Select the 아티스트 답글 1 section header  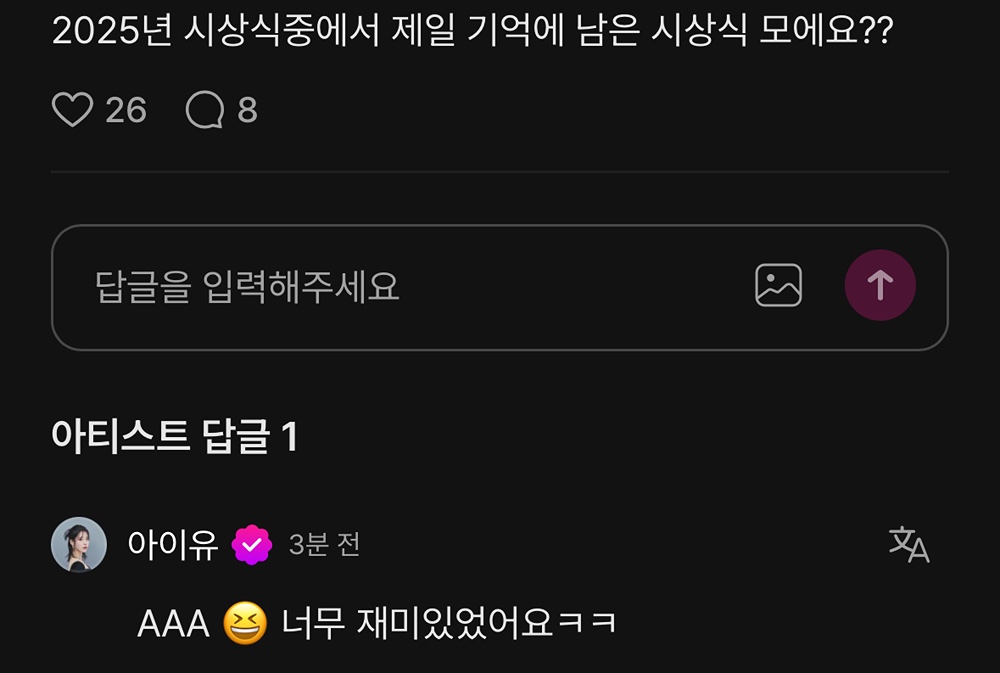coord(175,436)
